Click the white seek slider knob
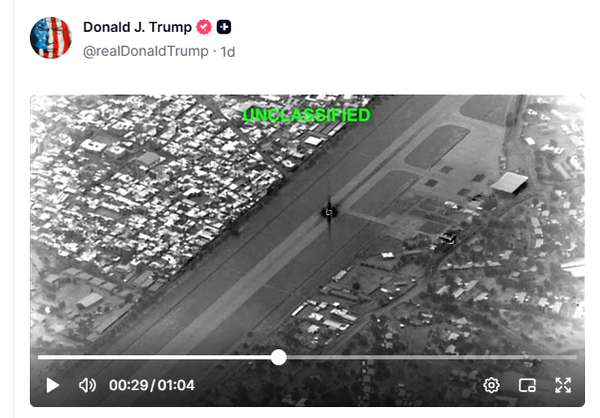Image resolution: width=600 pixels, height=418 pixels. [x=279, y=357]
